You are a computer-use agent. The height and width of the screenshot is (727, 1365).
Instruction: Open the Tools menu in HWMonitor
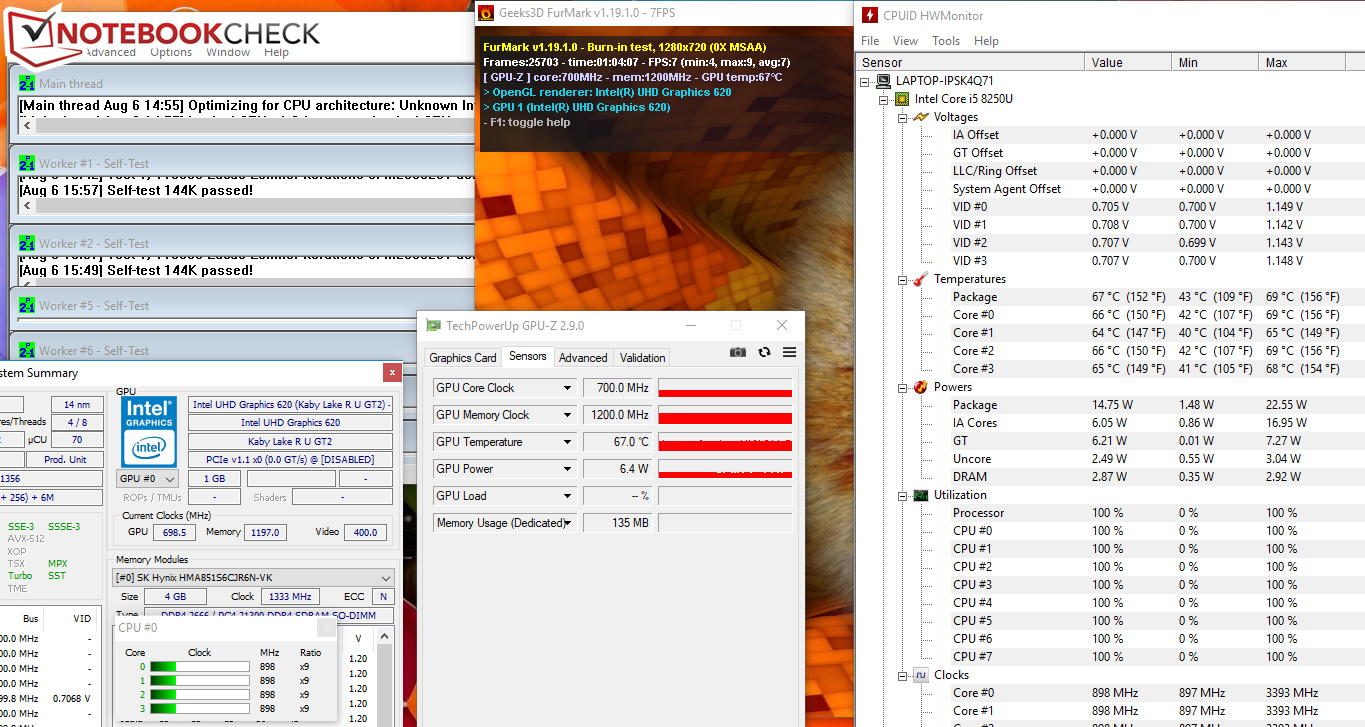[946, 41]
